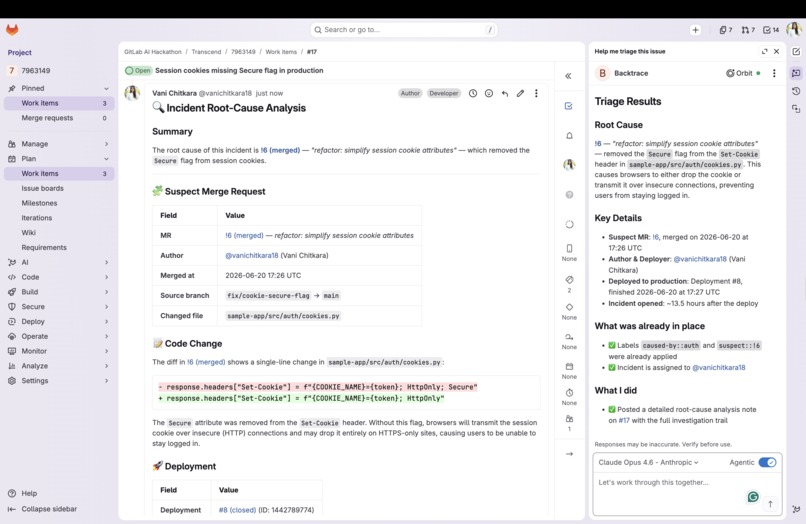Click the search or go to field
806x524 pixels.
[404, 30]
